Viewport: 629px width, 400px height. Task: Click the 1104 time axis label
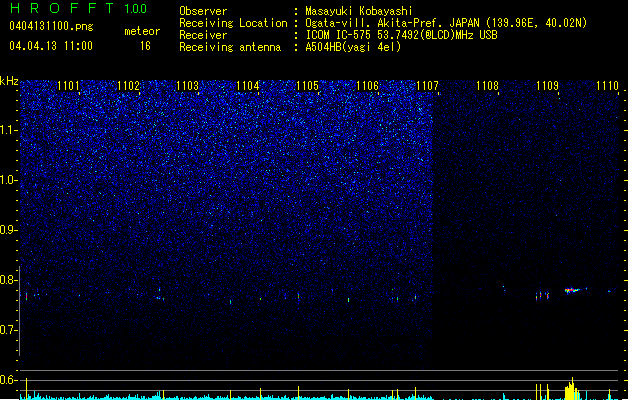pyautogui.click(x=248, y=86)
